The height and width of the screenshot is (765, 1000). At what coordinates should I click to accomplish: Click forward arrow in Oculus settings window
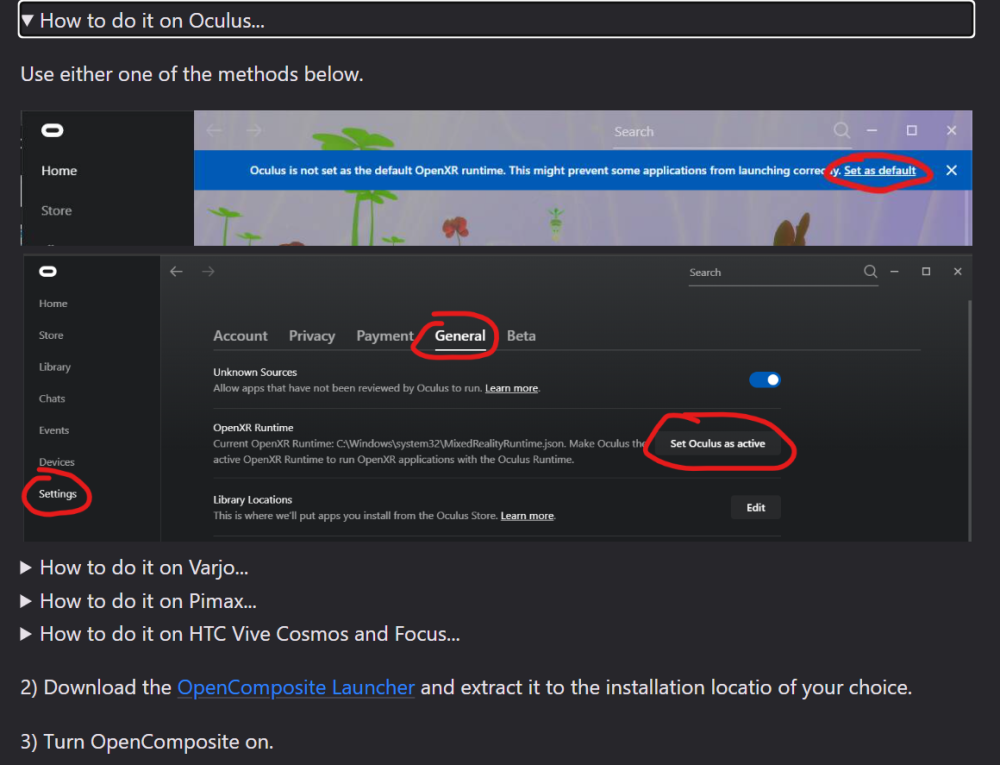point(208,272)
